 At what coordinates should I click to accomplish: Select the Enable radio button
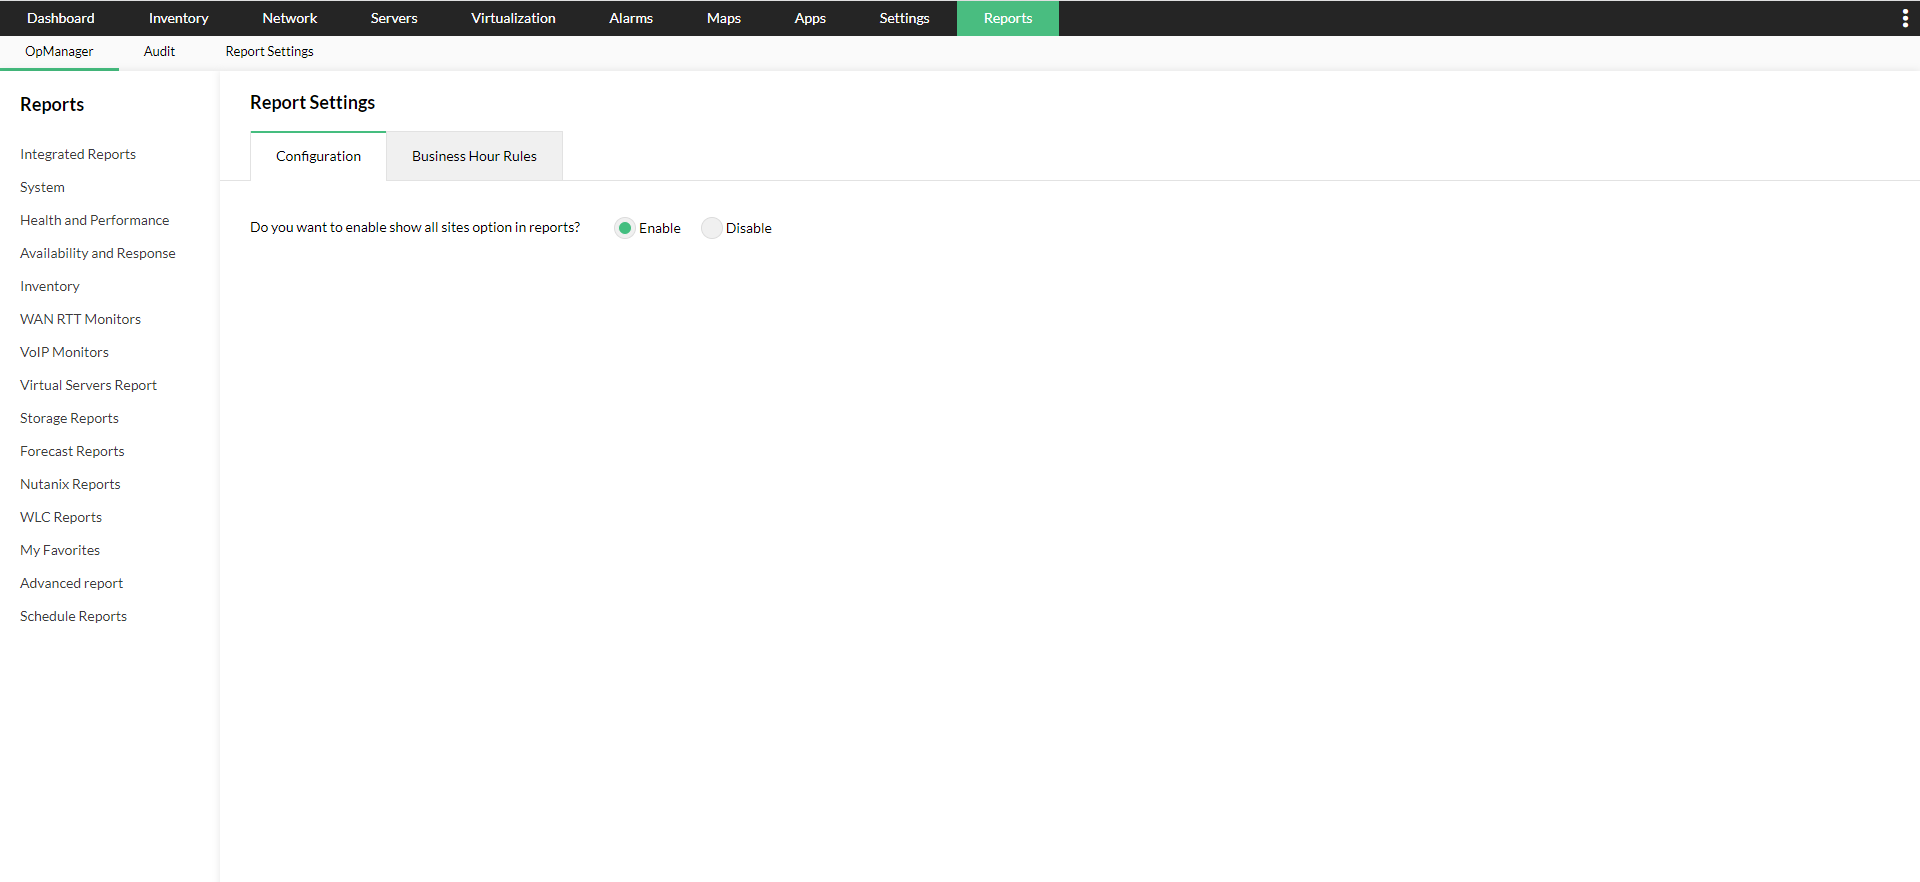[625, 228]
